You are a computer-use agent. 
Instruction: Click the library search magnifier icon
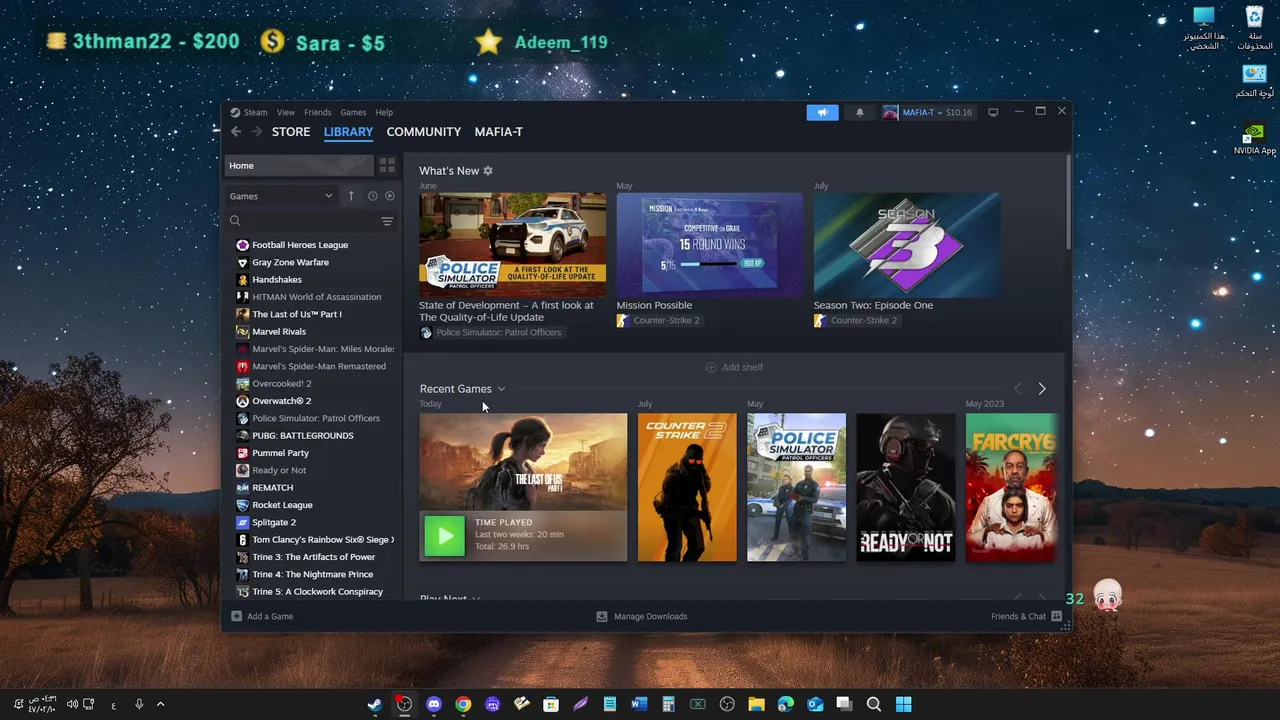235,221
